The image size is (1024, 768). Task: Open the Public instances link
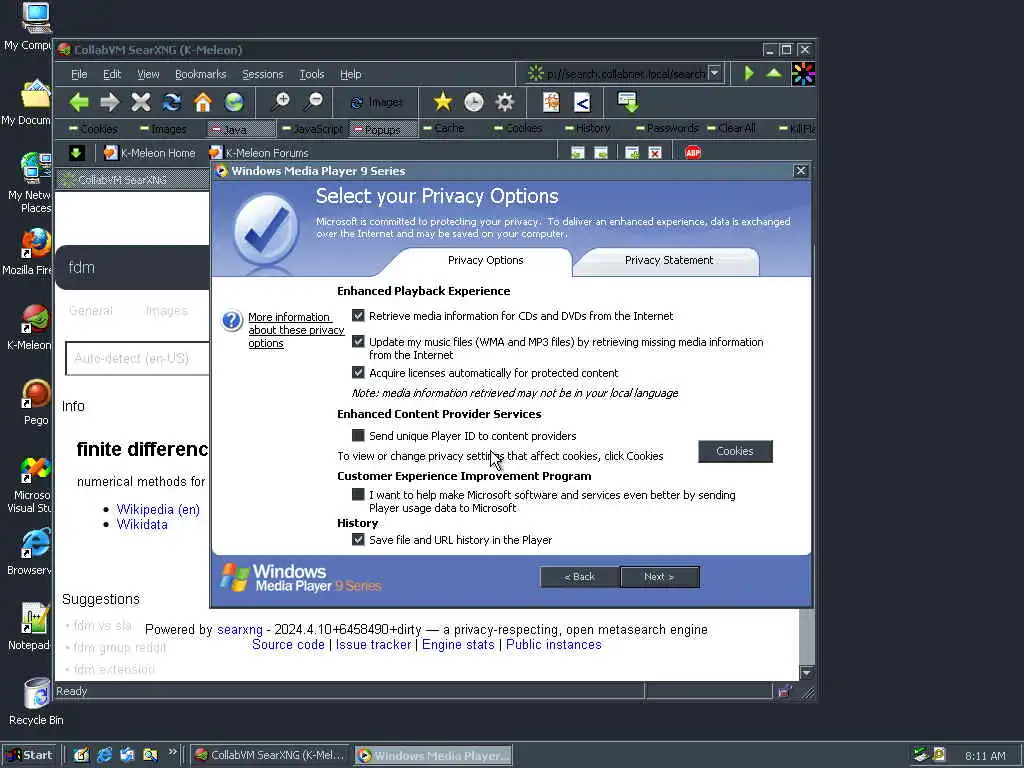coord(554,645)
